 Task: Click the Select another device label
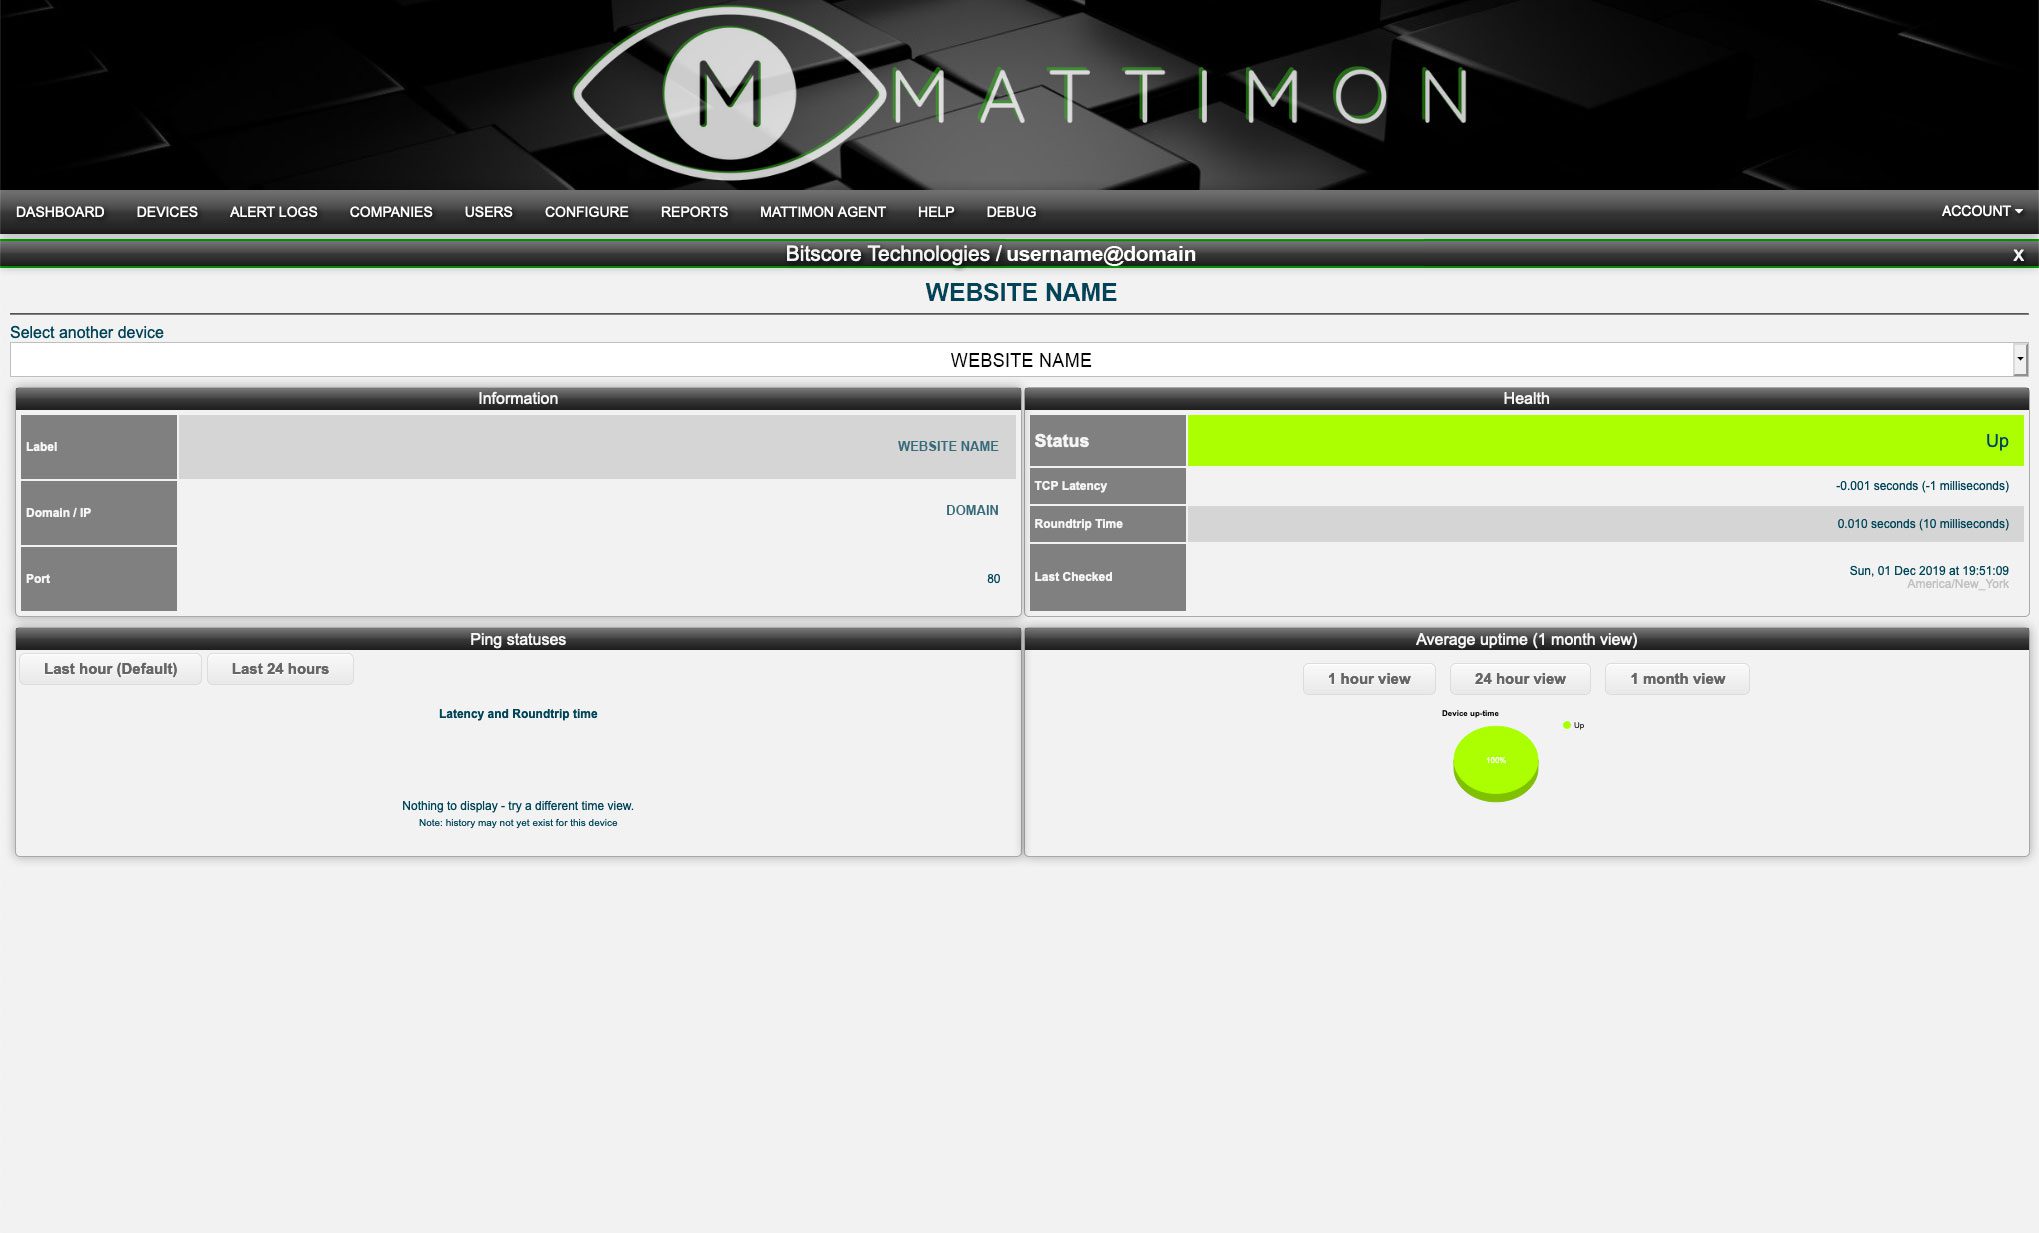point(87,333)
